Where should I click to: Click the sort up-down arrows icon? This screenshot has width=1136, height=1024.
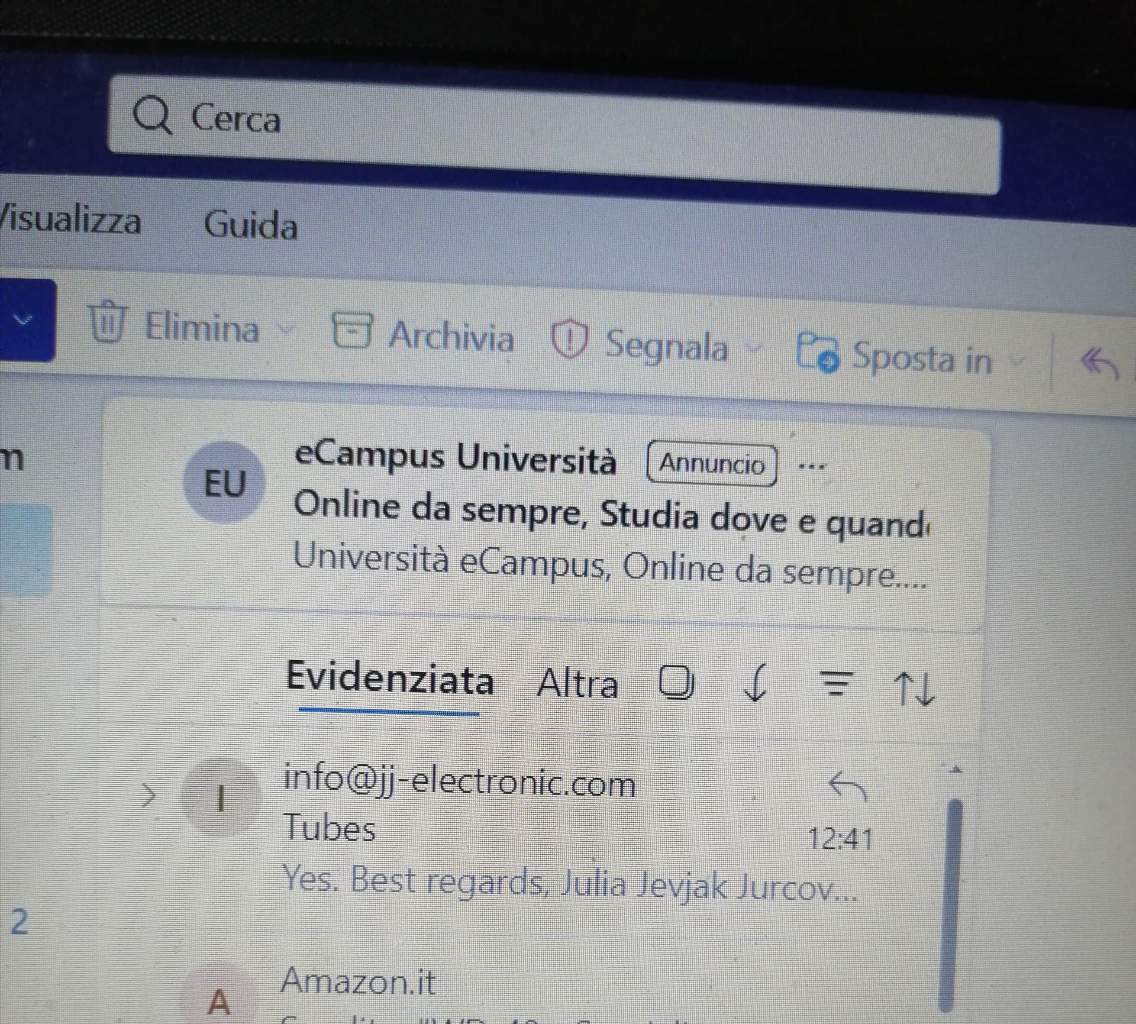coord(914,688)
